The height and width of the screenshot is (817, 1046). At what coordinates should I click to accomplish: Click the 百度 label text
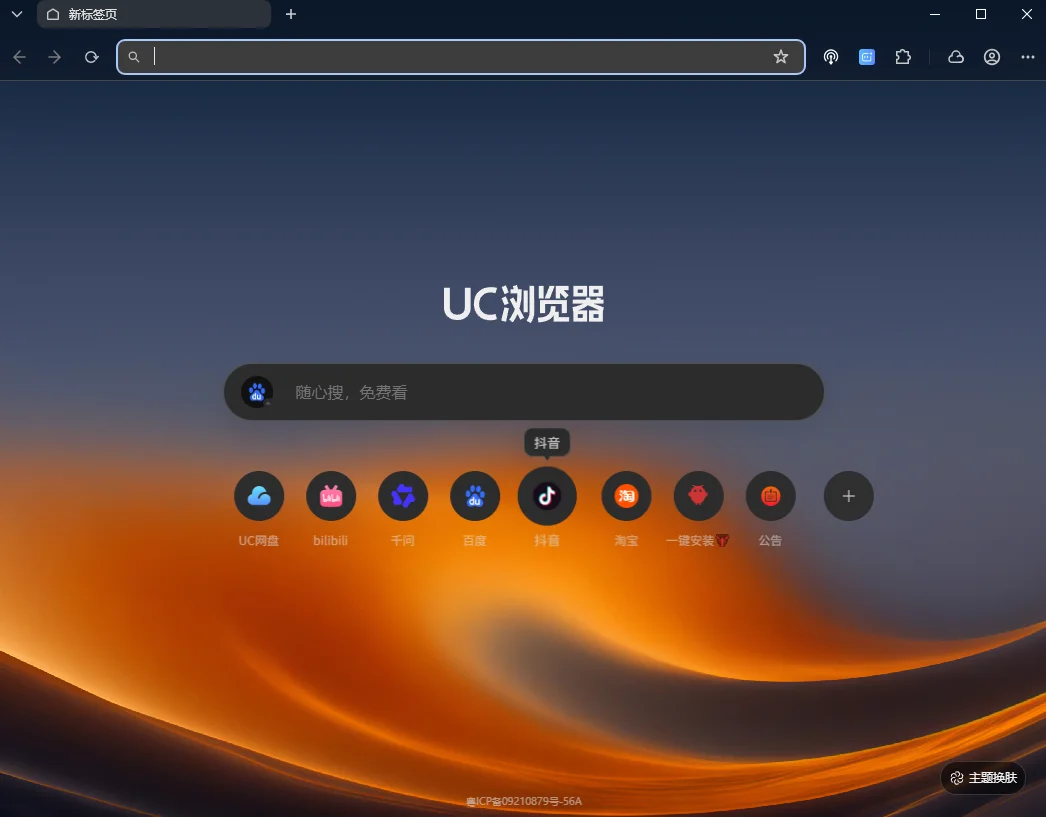pos(475,540)
